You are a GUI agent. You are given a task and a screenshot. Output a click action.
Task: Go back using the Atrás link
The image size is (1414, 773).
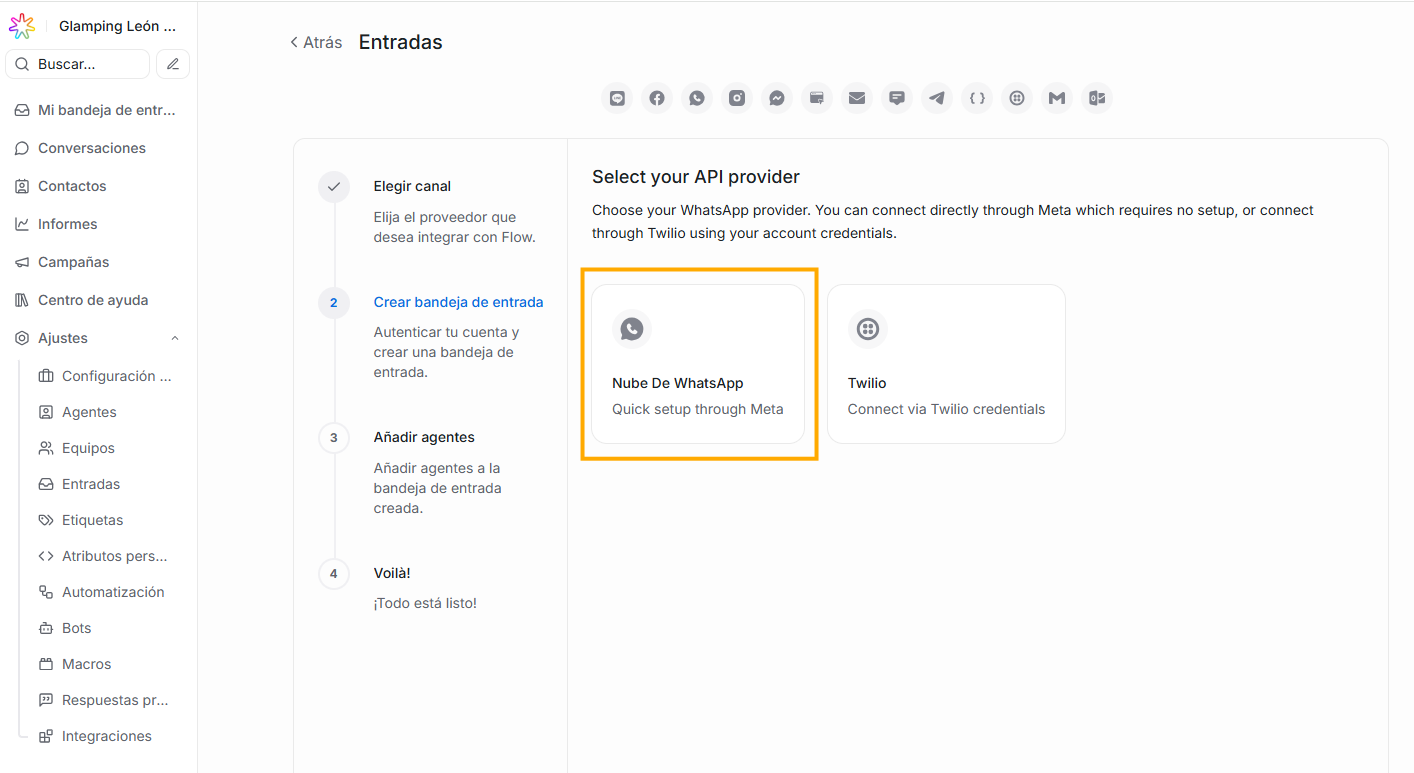(316, 42)
